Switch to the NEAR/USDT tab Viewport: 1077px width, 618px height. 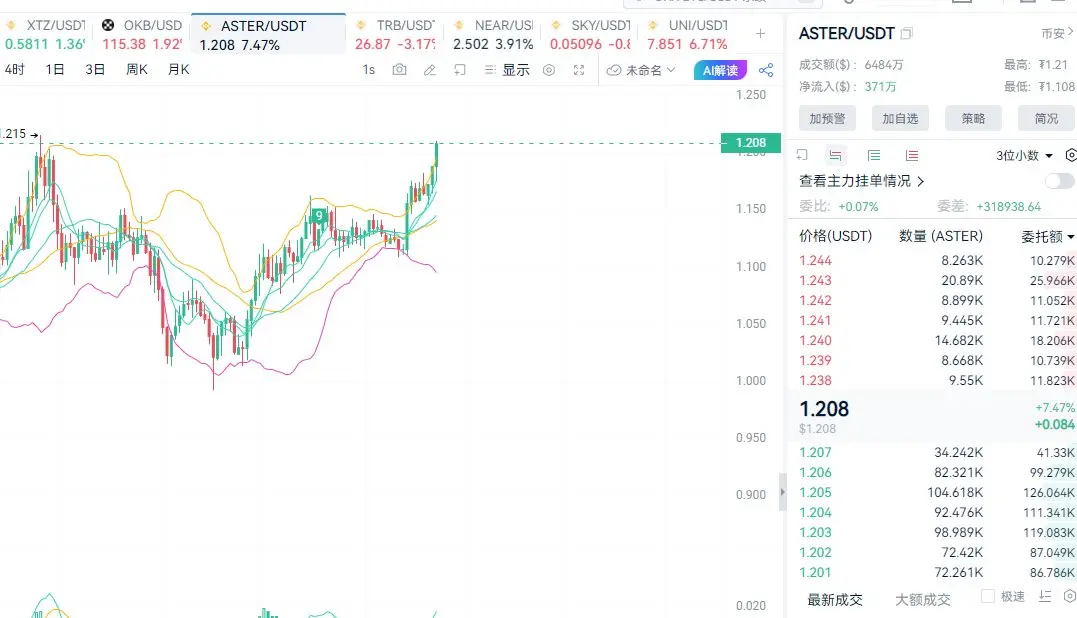pos(493,34)
